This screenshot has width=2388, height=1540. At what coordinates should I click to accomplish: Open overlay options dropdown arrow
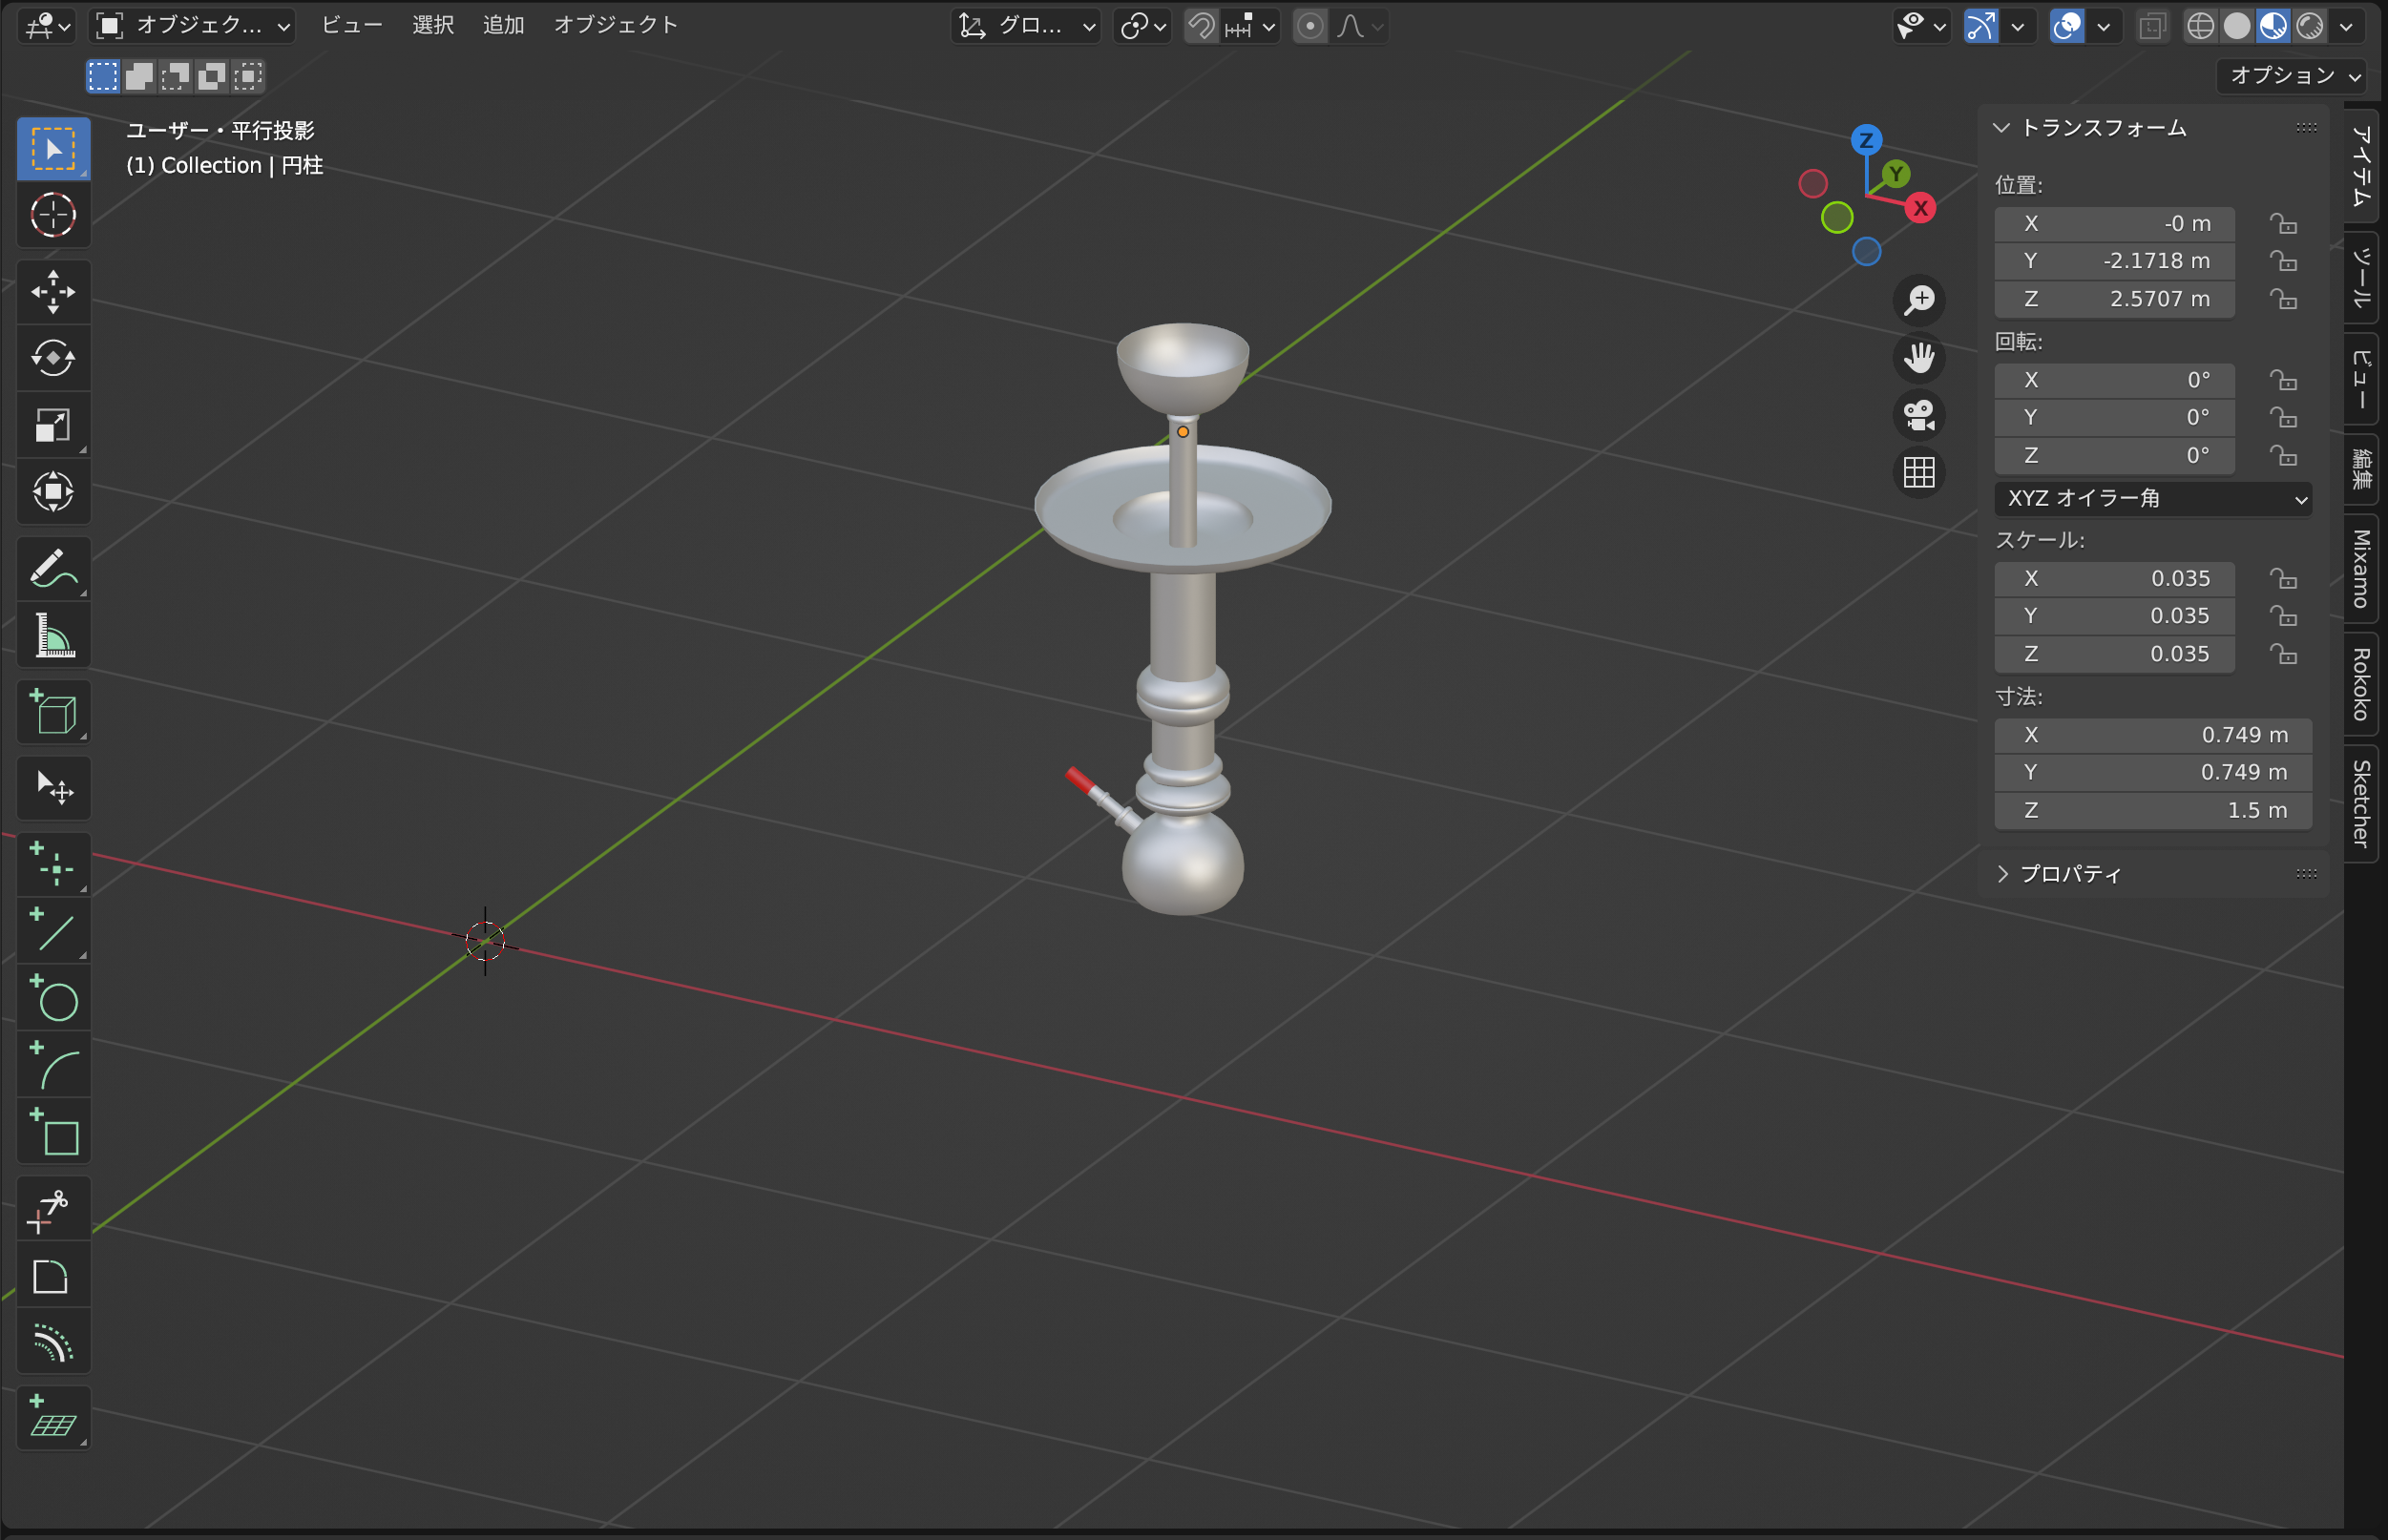(x=2104, y=26)
